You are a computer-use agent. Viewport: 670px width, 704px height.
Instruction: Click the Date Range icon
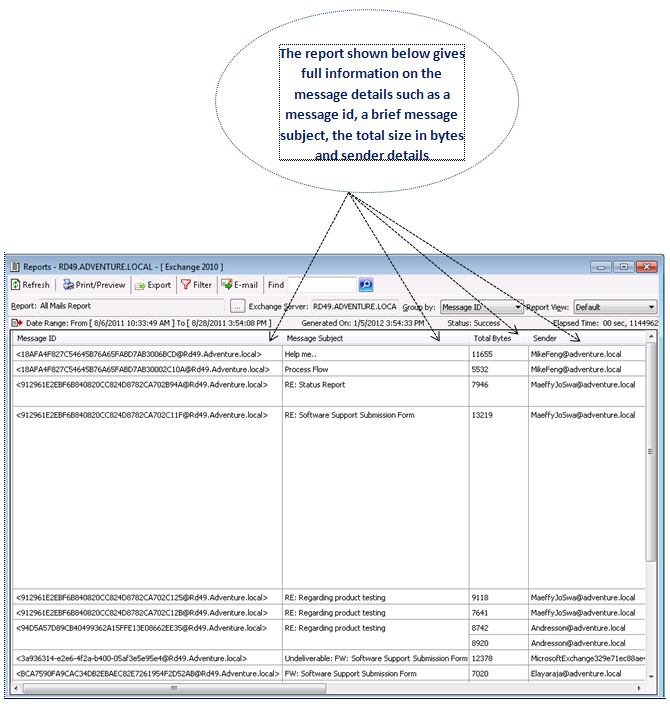point(17,323)
